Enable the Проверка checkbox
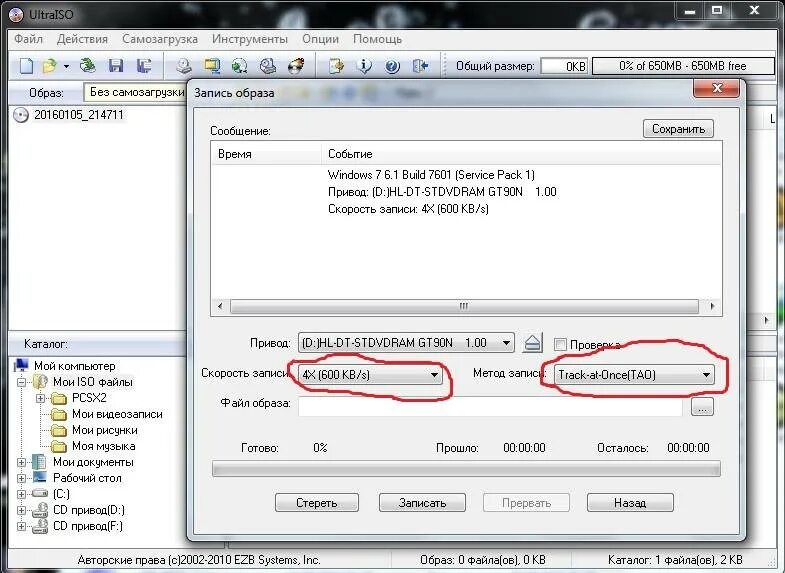Screen dimensions: 785x573 point(560,344)
